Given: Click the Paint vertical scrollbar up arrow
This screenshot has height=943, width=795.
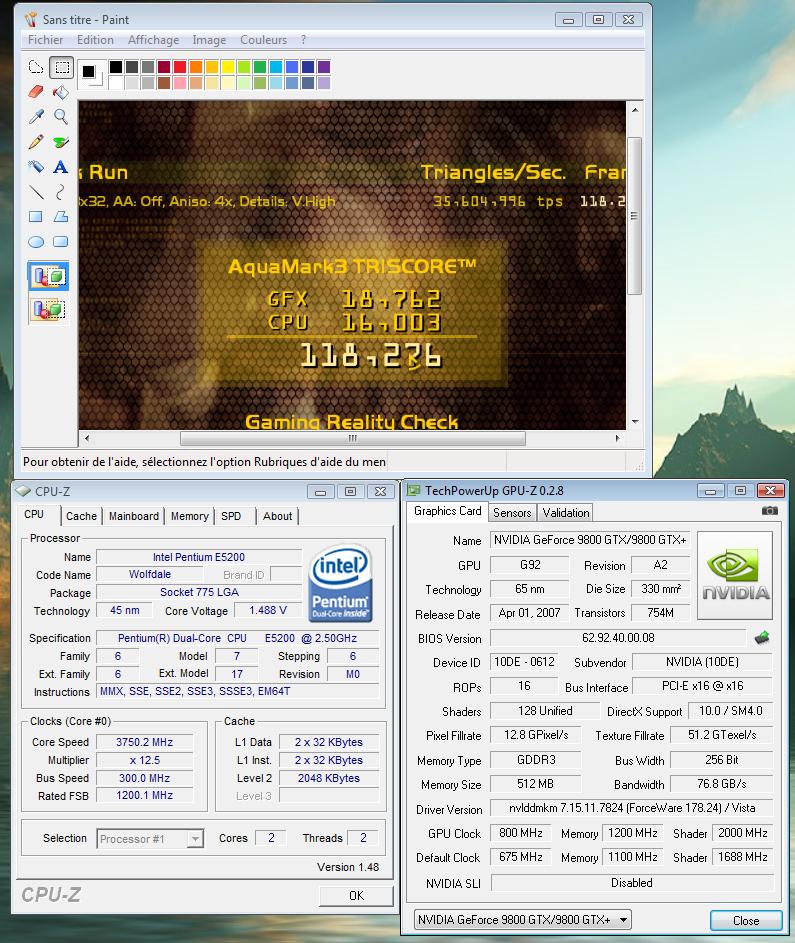Looking at the screenshot, I should 635,110.
